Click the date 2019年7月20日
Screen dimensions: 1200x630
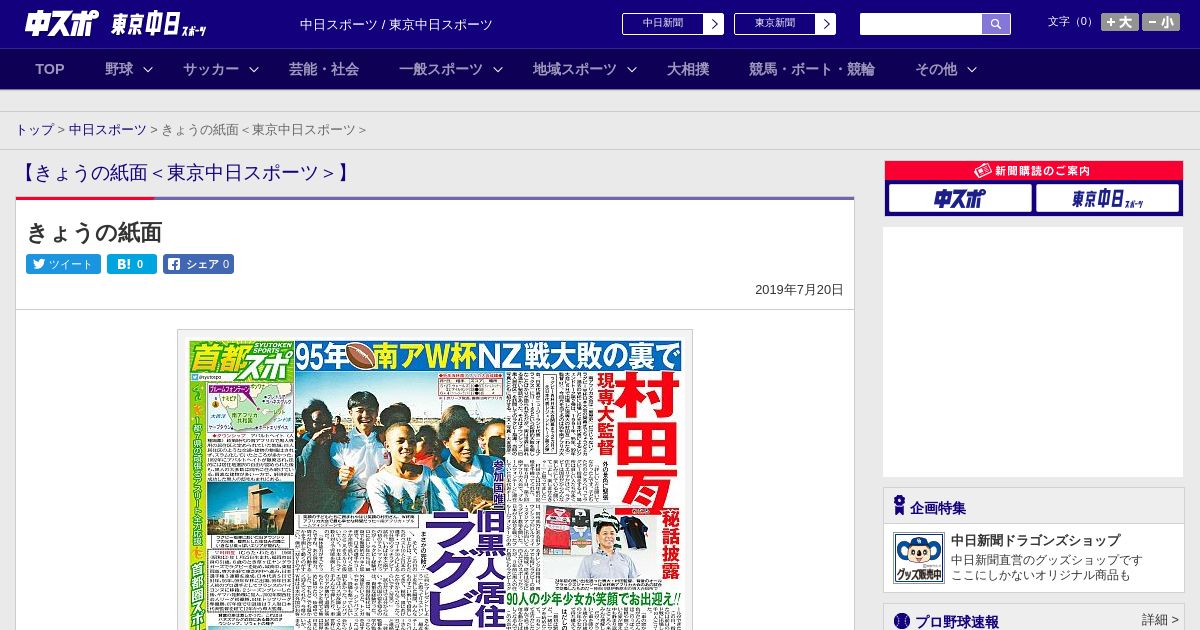799,290
